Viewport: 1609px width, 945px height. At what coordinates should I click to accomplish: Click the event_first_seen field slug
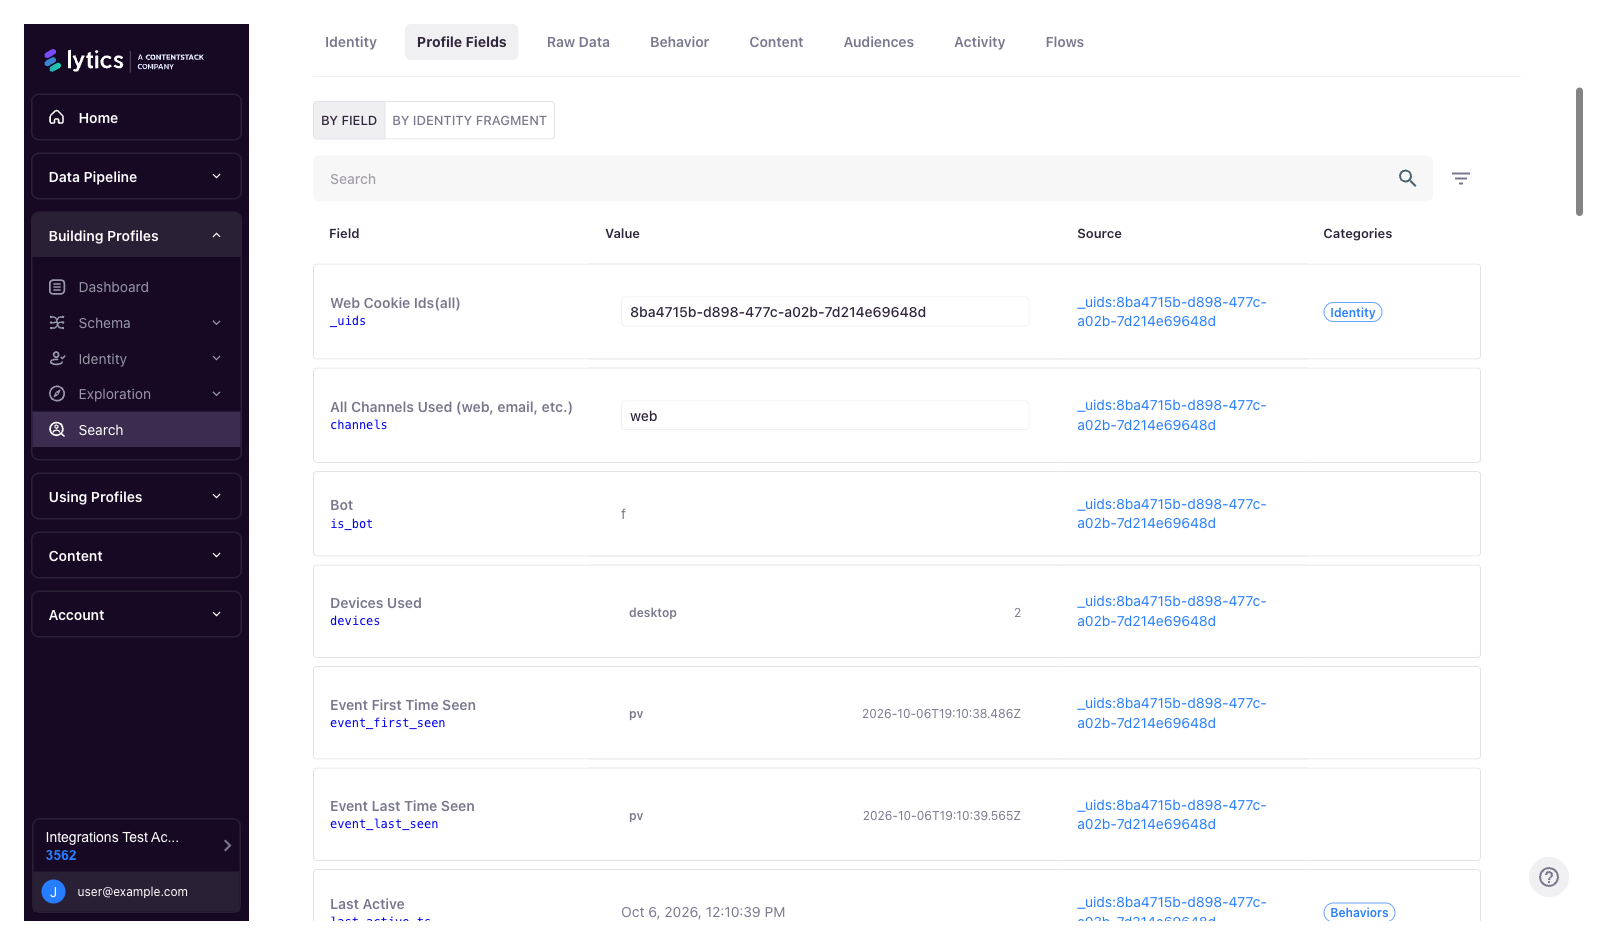[388, 723]
